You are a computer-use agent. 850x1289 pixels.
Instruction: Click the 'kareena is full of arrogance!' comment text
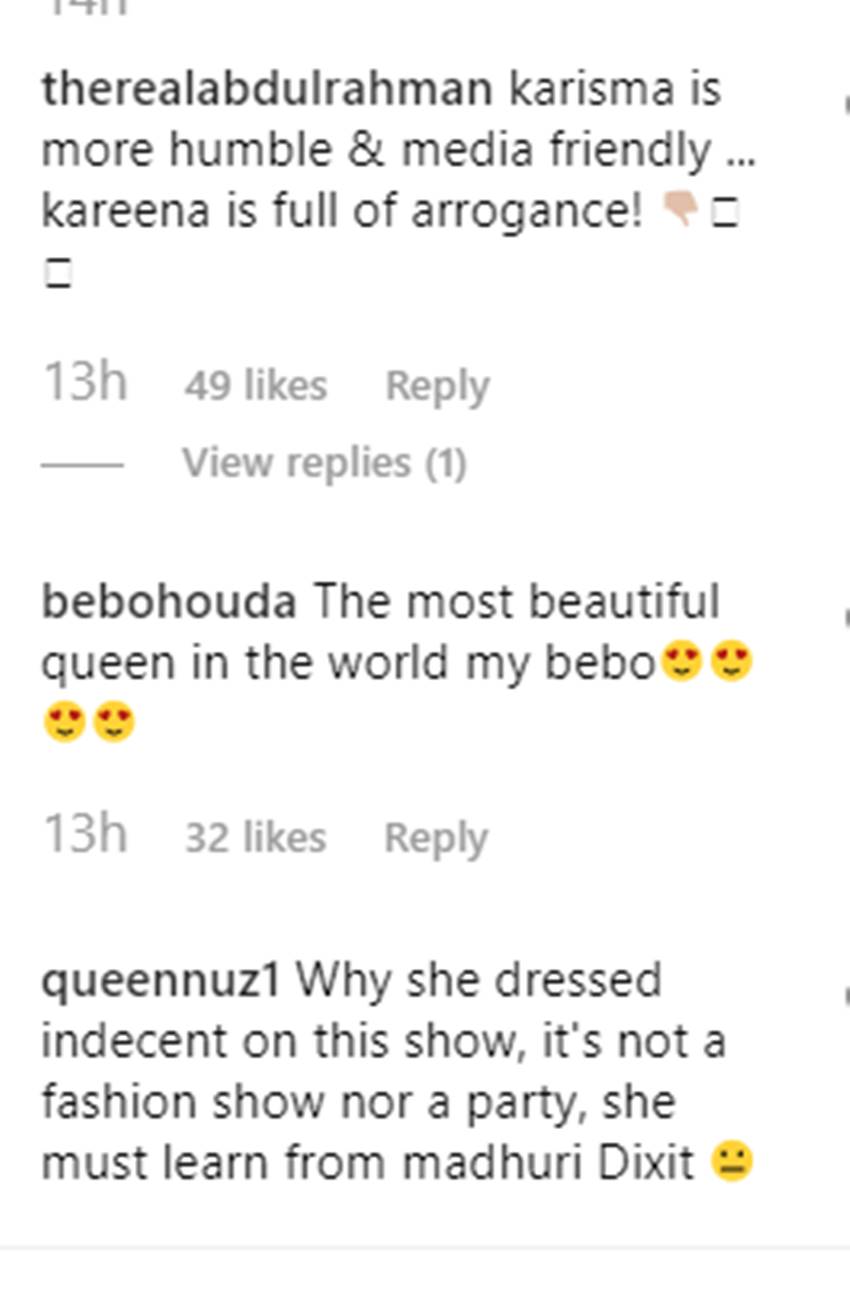(x=342, y=211)
